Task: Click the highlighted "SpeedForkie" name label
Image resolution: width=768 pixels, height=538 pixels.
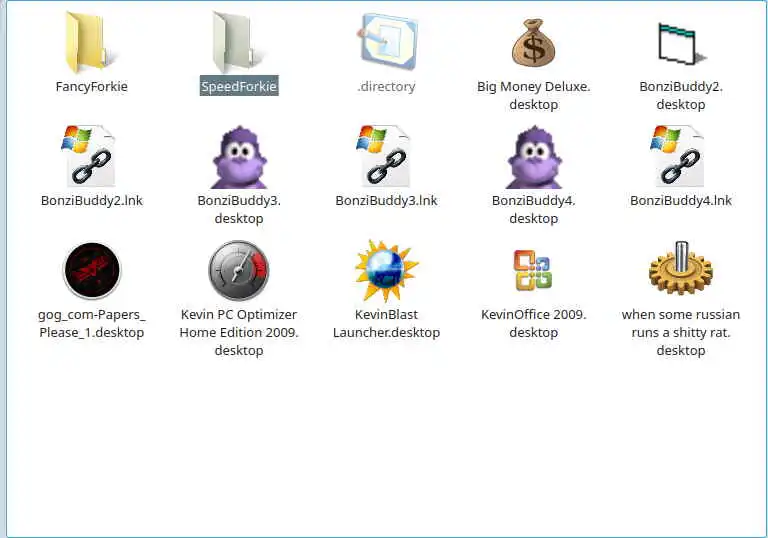Action: pyautogui.click(x=239, y=86)
